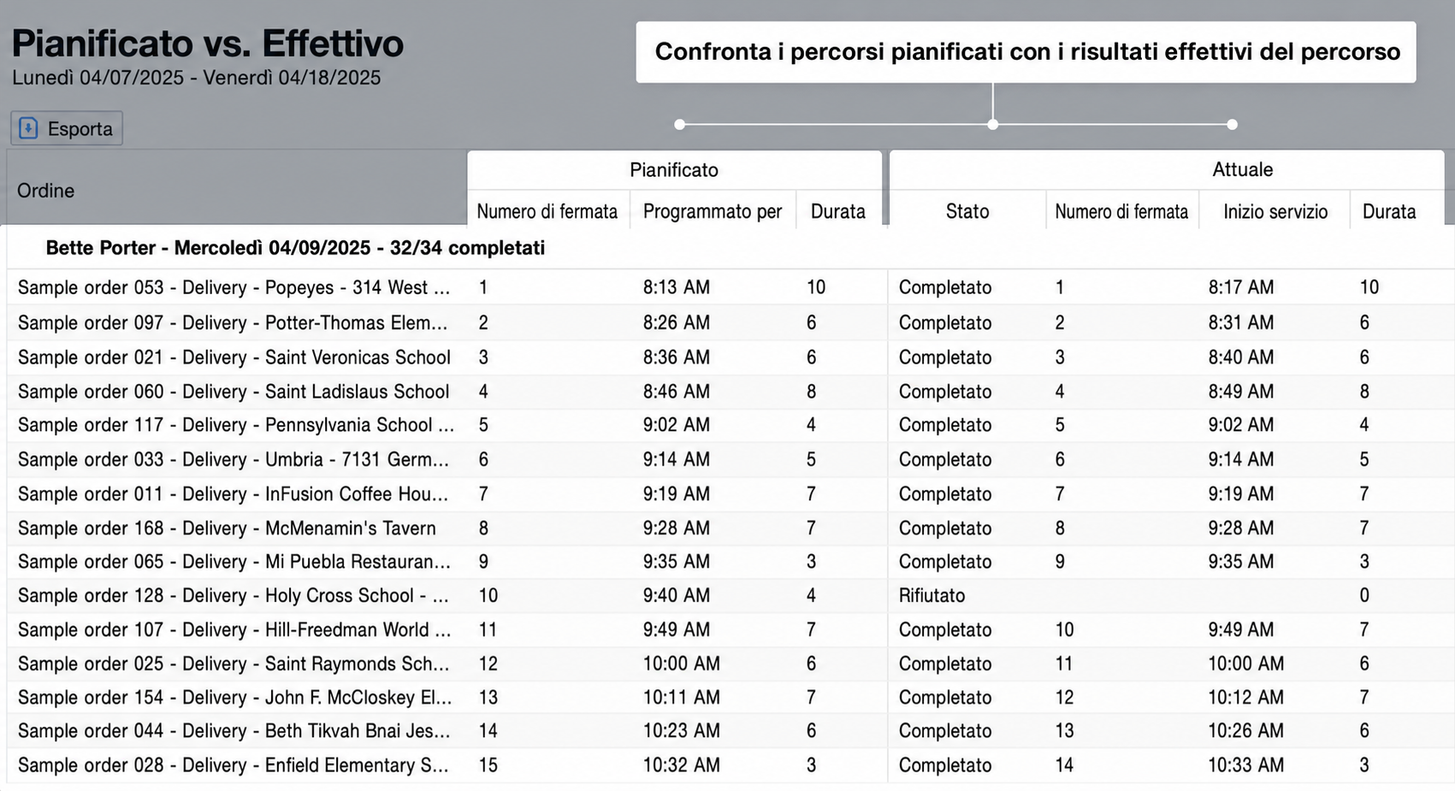Viewport: 1455px width, 791px height.
Task: Click the date range Lunedì 04/07/2025 - Venerdì 04/18/2025
Action: (196, 77)
